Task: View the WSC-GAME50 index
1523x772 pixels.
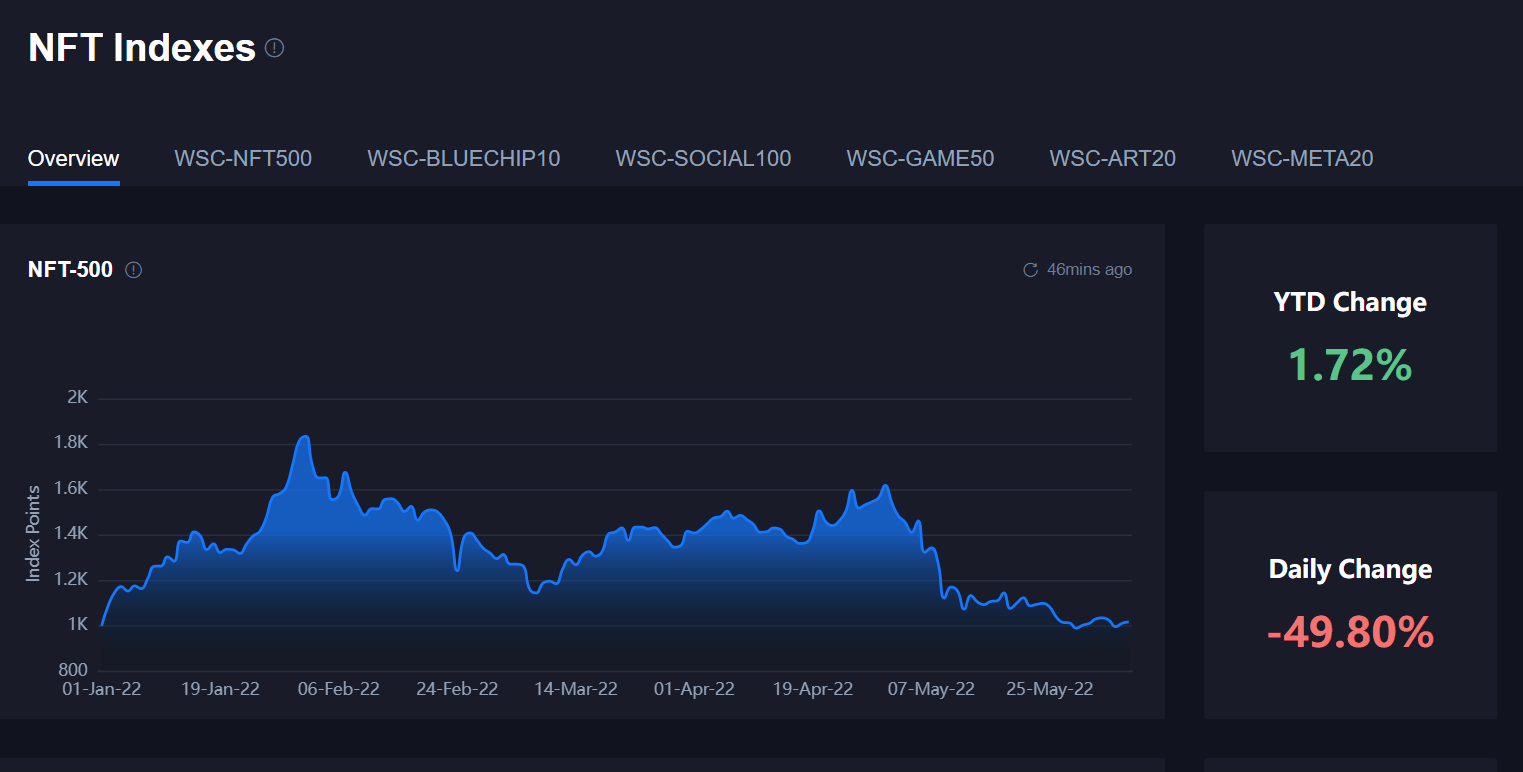Action: pos(920,158)
